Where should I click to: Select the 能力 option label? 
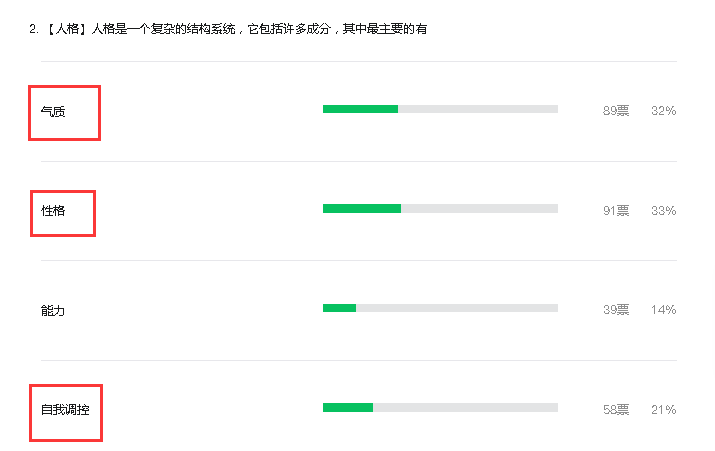pyautogui.click(x=53, y=311)
